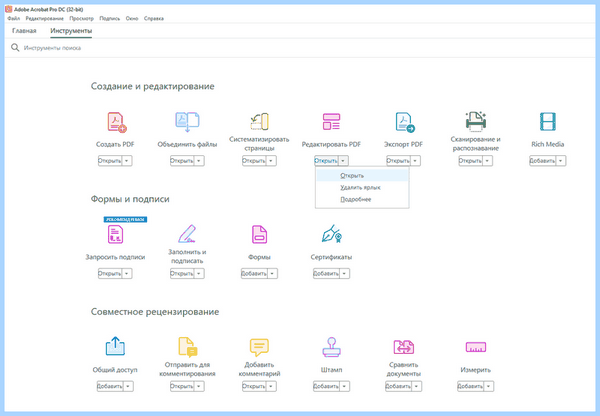
Task: Open dropdown arrow under Систематизировать страницы
Action: [x=271, y=161]
